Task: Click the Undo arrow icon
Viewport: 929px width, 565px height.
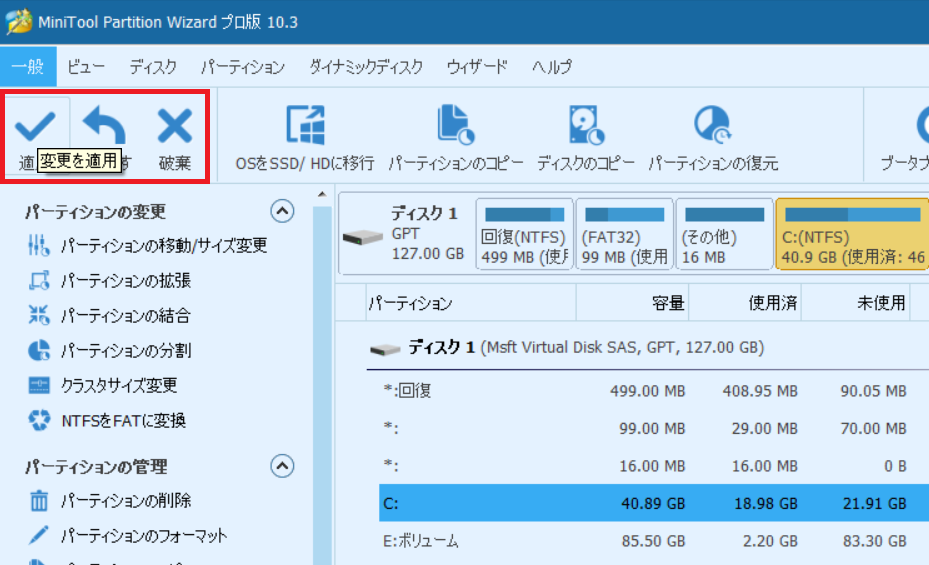Action: click(x=104, y=124)
